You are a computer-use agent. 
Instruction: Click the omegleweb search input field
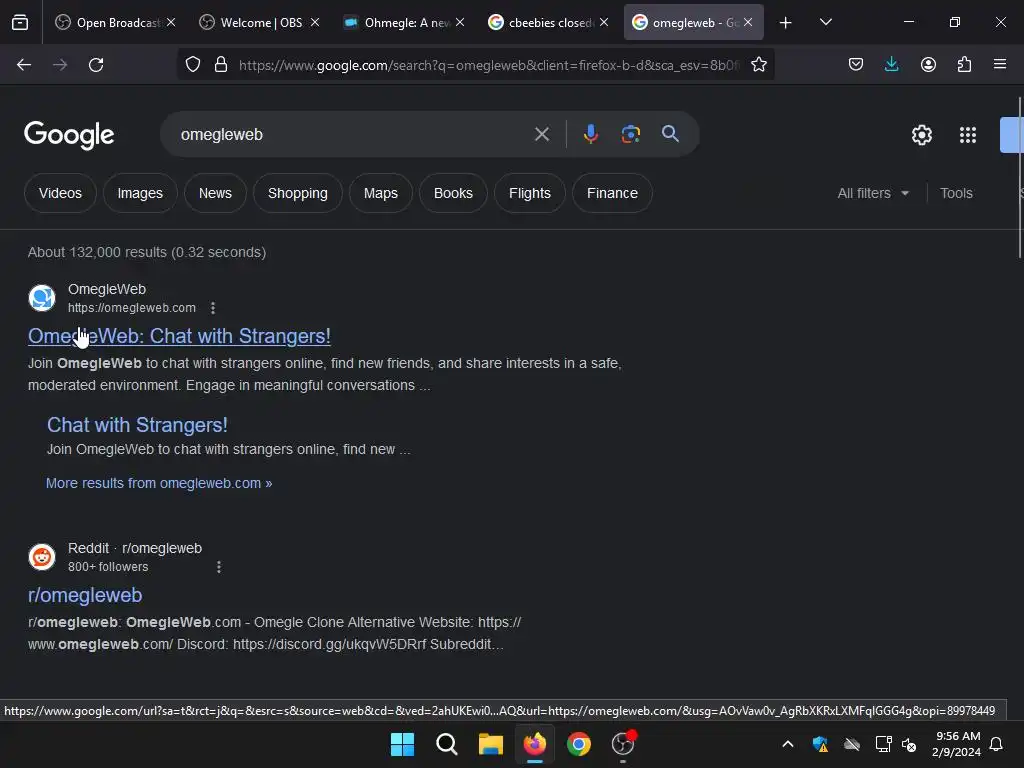pyautogui.click(x=353, y=135)
